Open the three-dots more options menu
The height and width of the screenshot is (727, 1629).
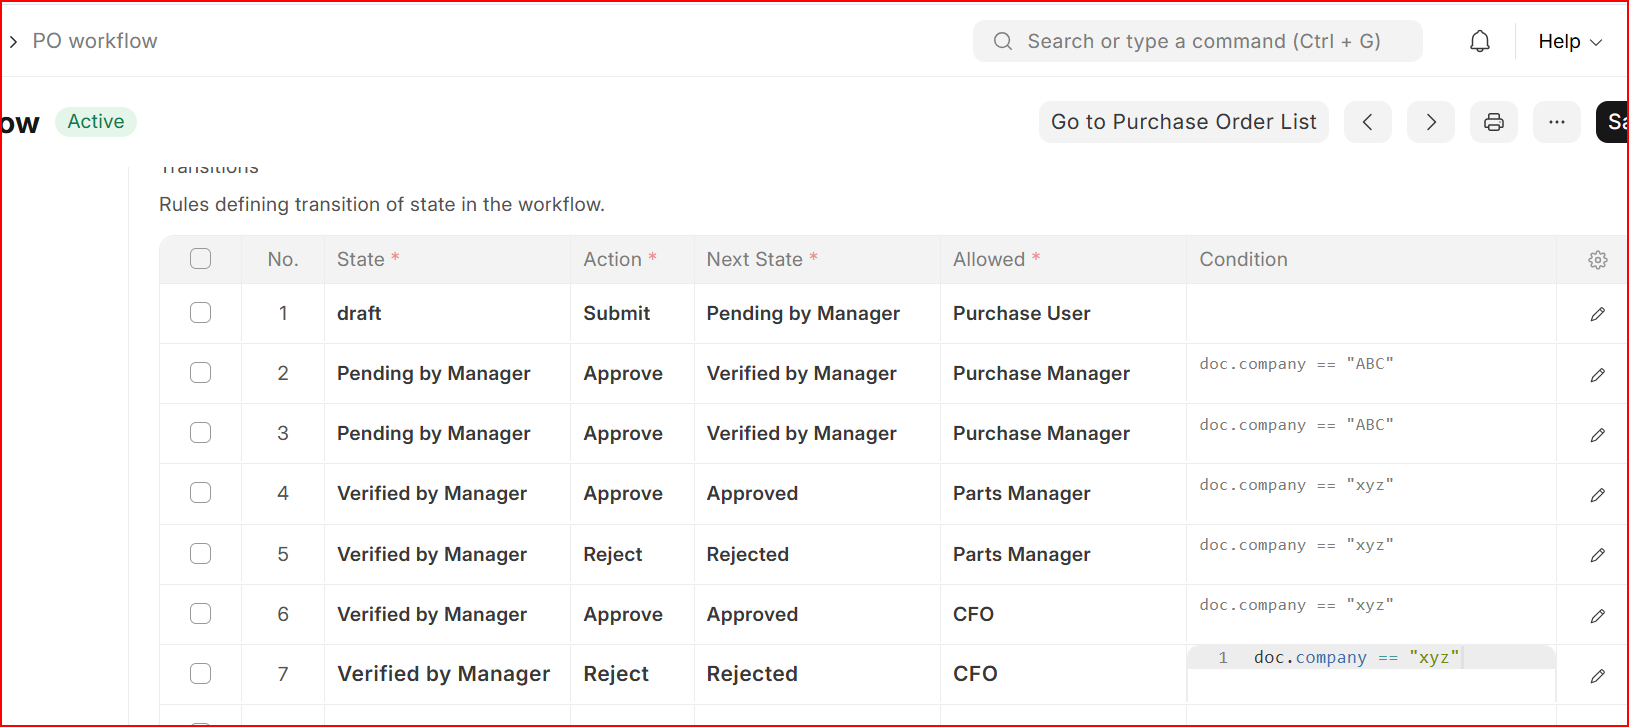pyautogui.click(x=1557, y=122)
